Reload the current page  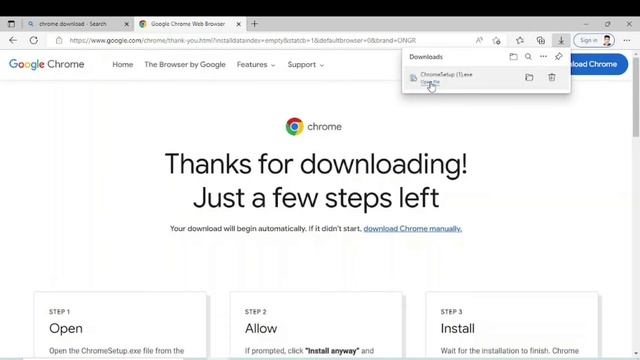click(x=34, y=40)
